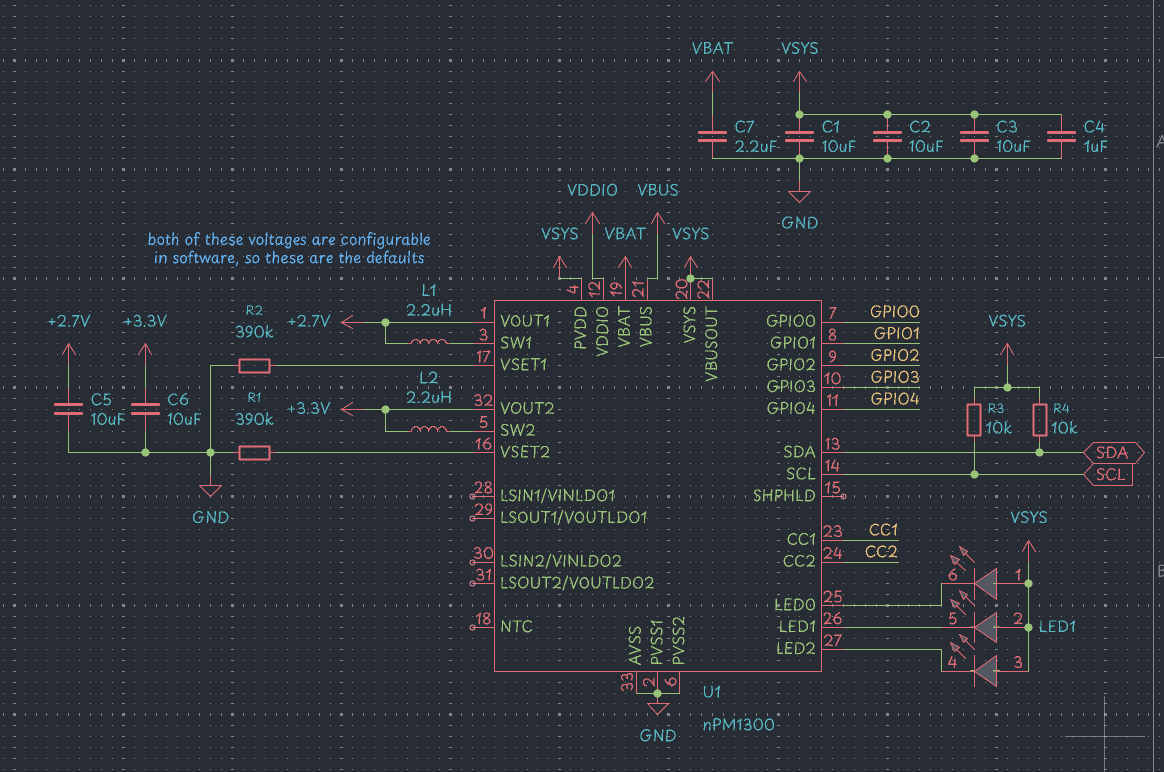This screenshot has width=1164, height=772.
Task: Select the VSYS arrow above R3 and R4
Action: [x=1007, y=352]
